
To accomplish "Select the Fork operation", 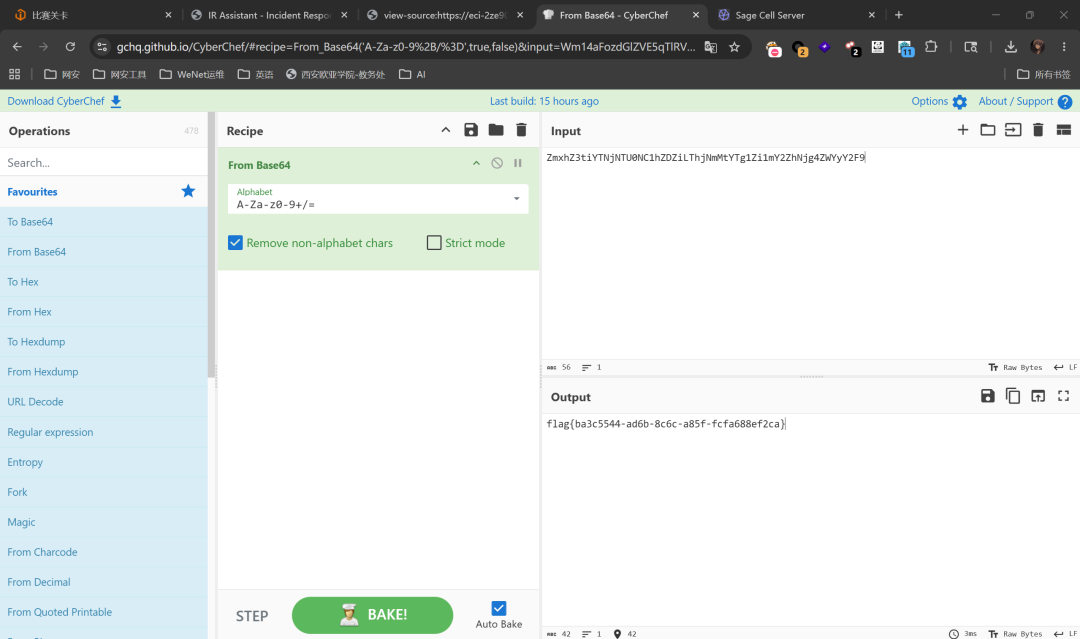I will tap(103, 492).
